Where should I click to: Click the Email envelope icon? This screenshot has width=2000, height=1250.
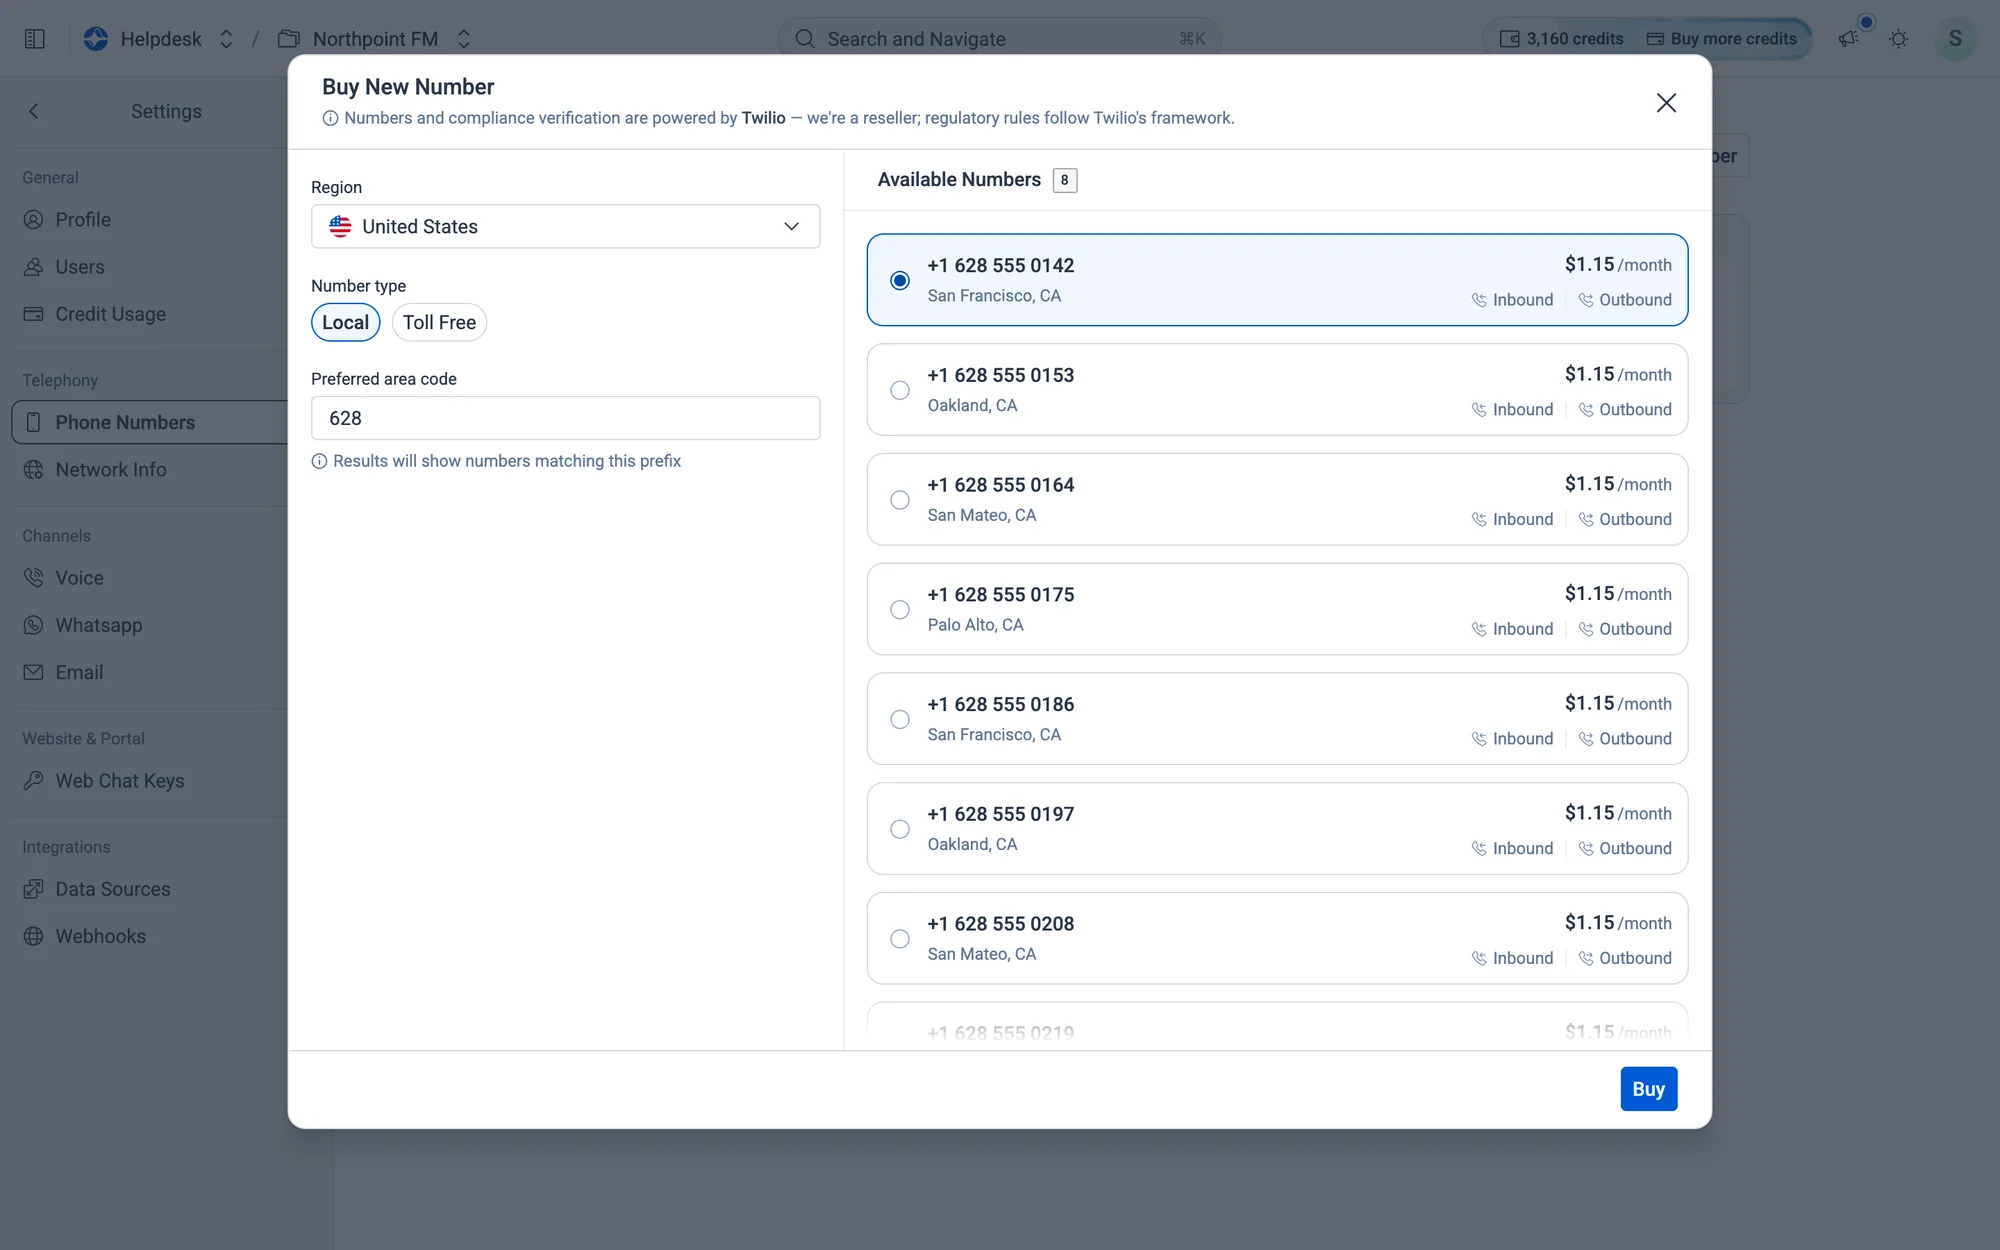pos(34,672)
